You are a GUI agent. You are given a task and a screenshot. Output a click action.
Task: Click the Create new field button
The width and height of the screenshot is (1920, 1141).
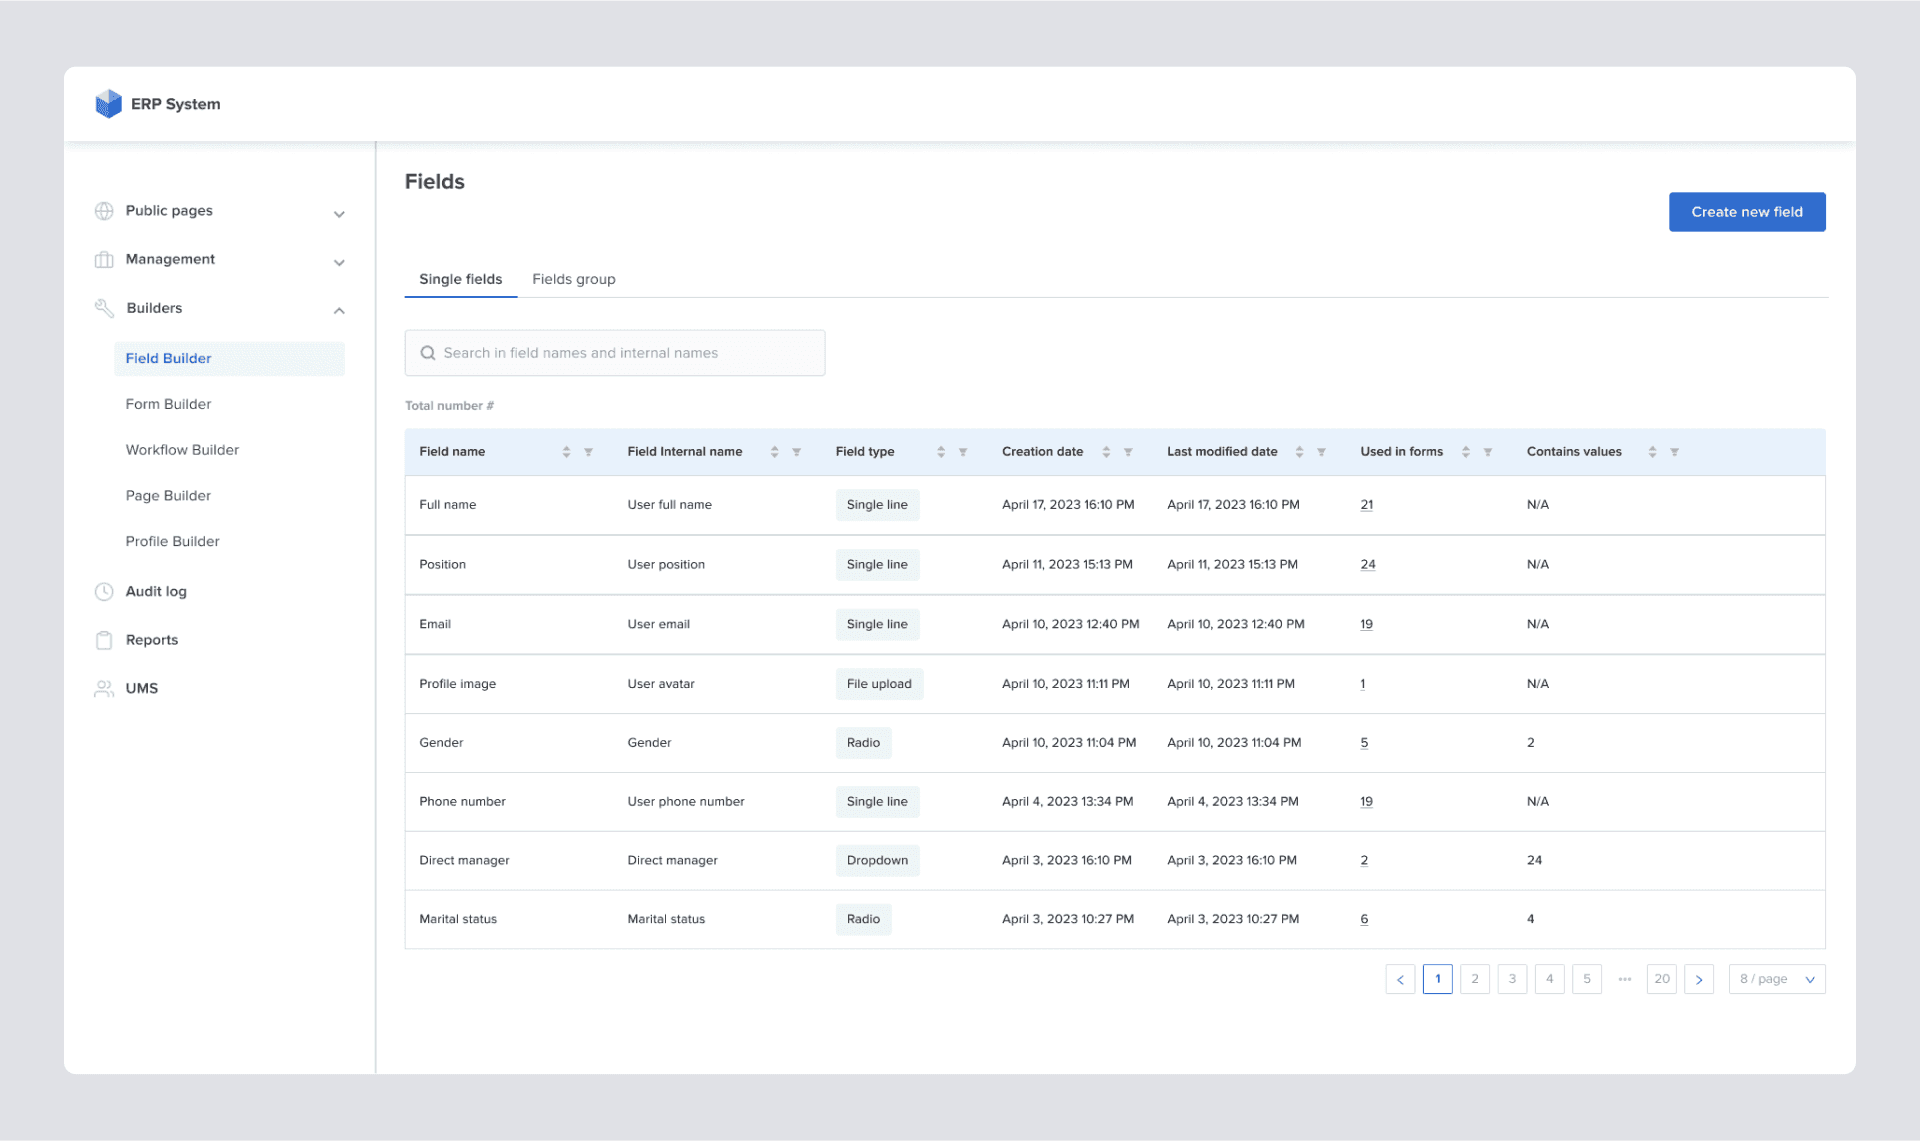[x=1746, y=211]
